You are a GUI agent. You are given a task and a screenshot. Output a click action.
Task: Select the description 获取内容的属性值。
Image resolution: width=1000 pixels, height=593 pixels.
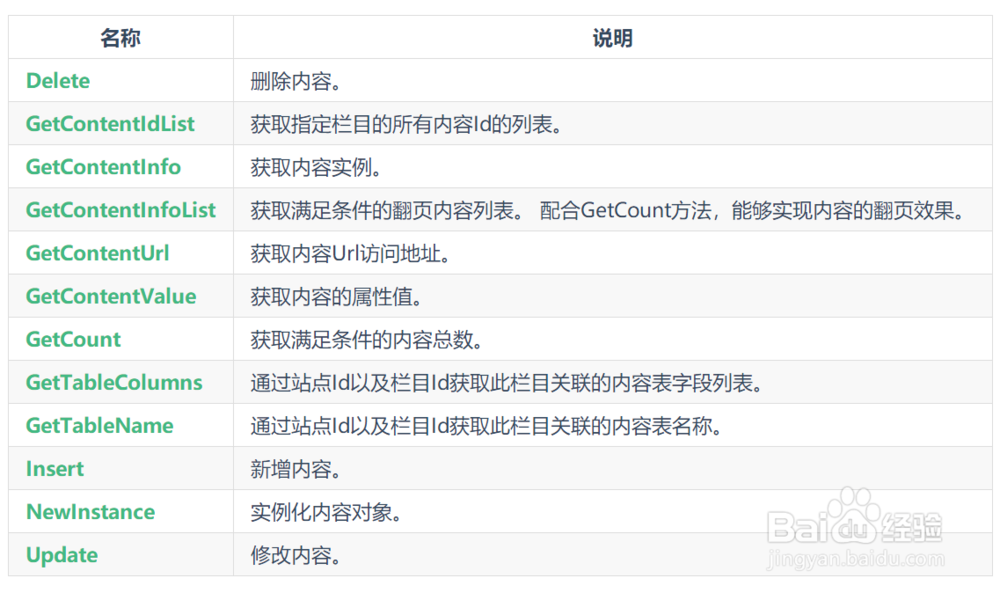337,296
